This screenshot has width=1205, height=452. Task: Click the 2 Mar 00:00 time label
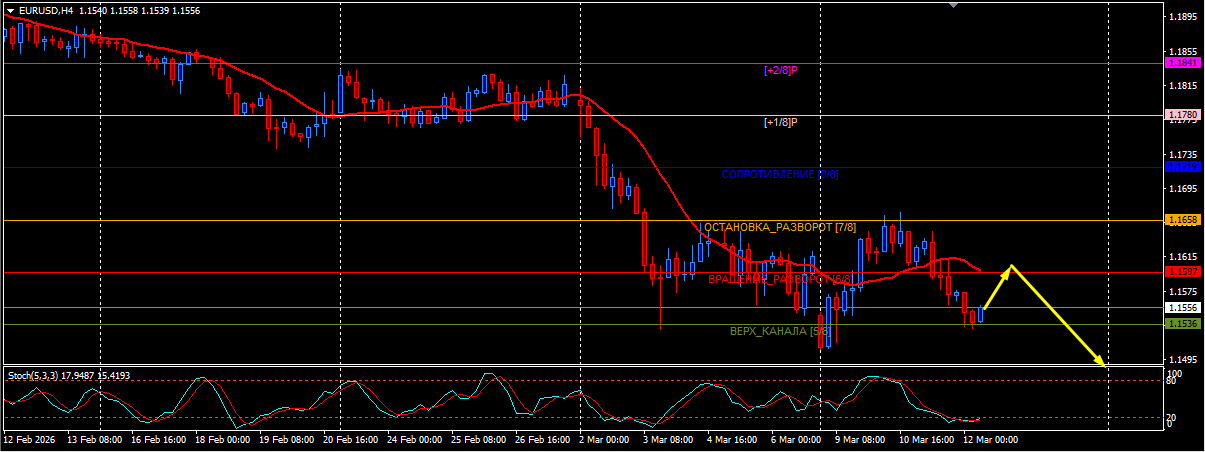click(604, 439)
